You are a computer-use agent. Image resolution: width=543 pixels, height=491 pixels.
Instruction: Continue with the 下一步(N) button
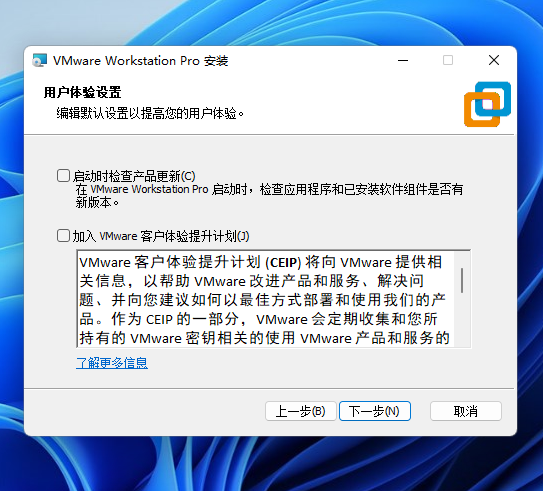coord(375,411)
